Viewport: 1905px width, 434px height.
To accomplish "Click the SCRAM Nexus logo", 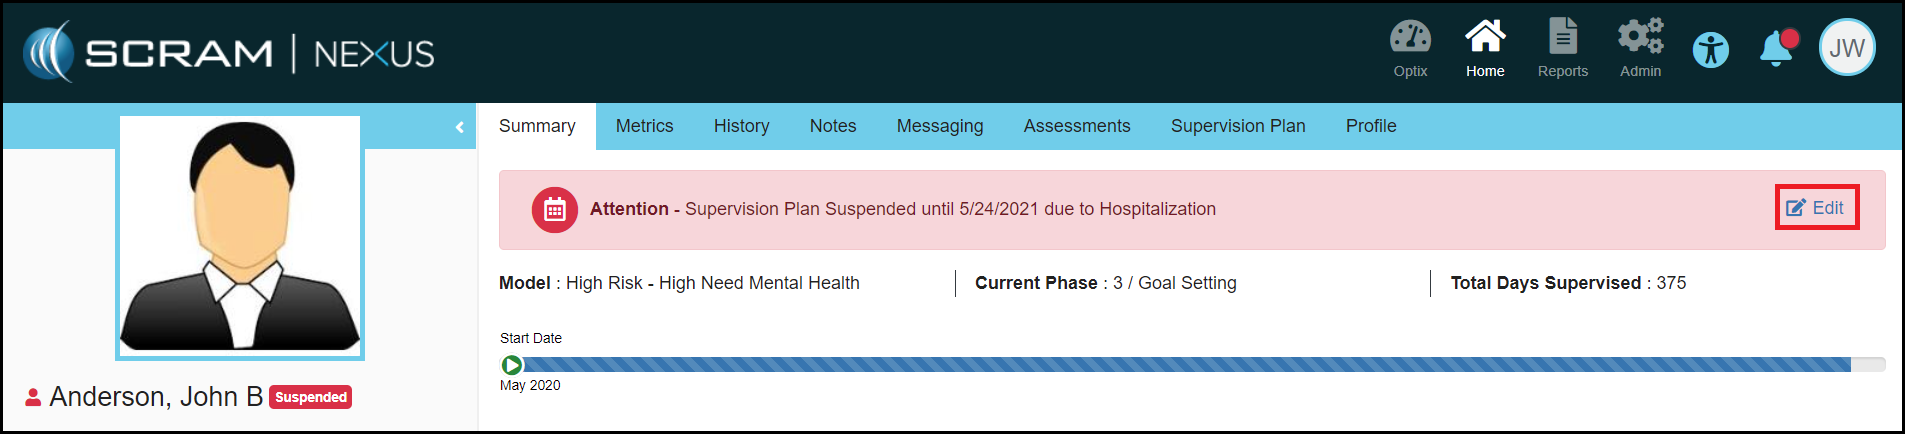I will click(229, 52).
